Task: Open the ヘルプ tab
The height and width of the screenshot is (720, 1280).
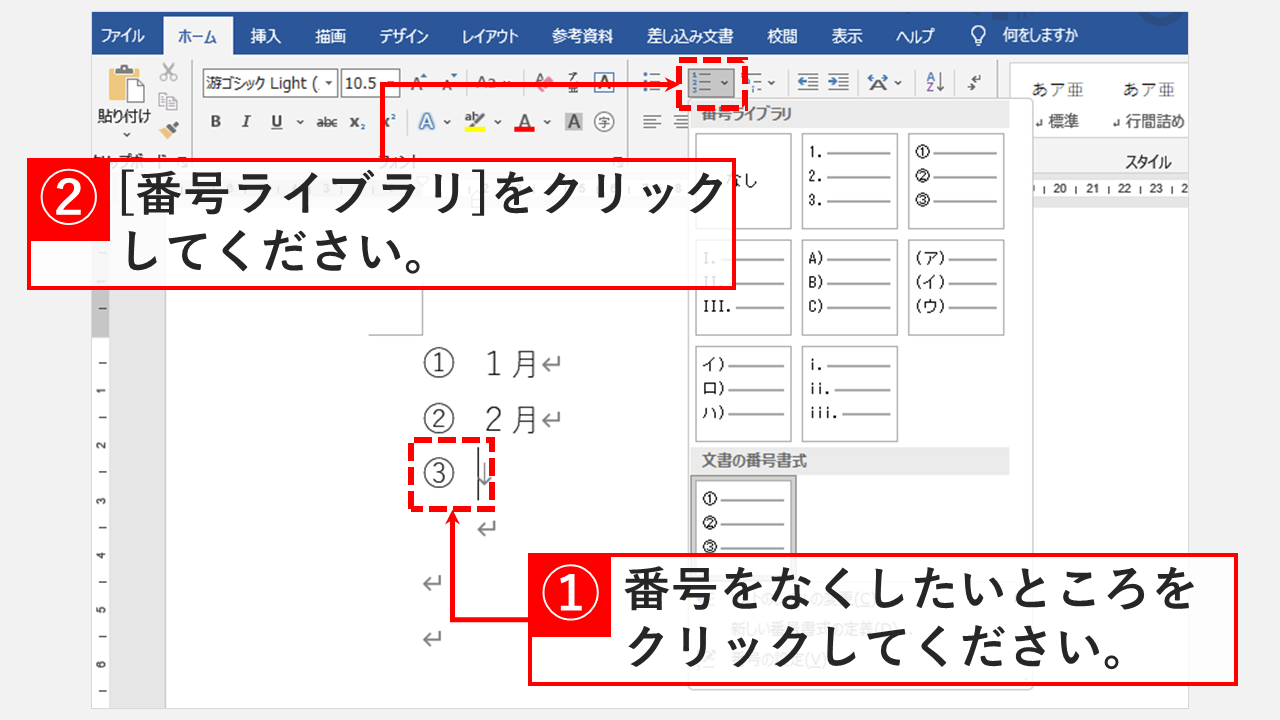Action: coord(914,36)
